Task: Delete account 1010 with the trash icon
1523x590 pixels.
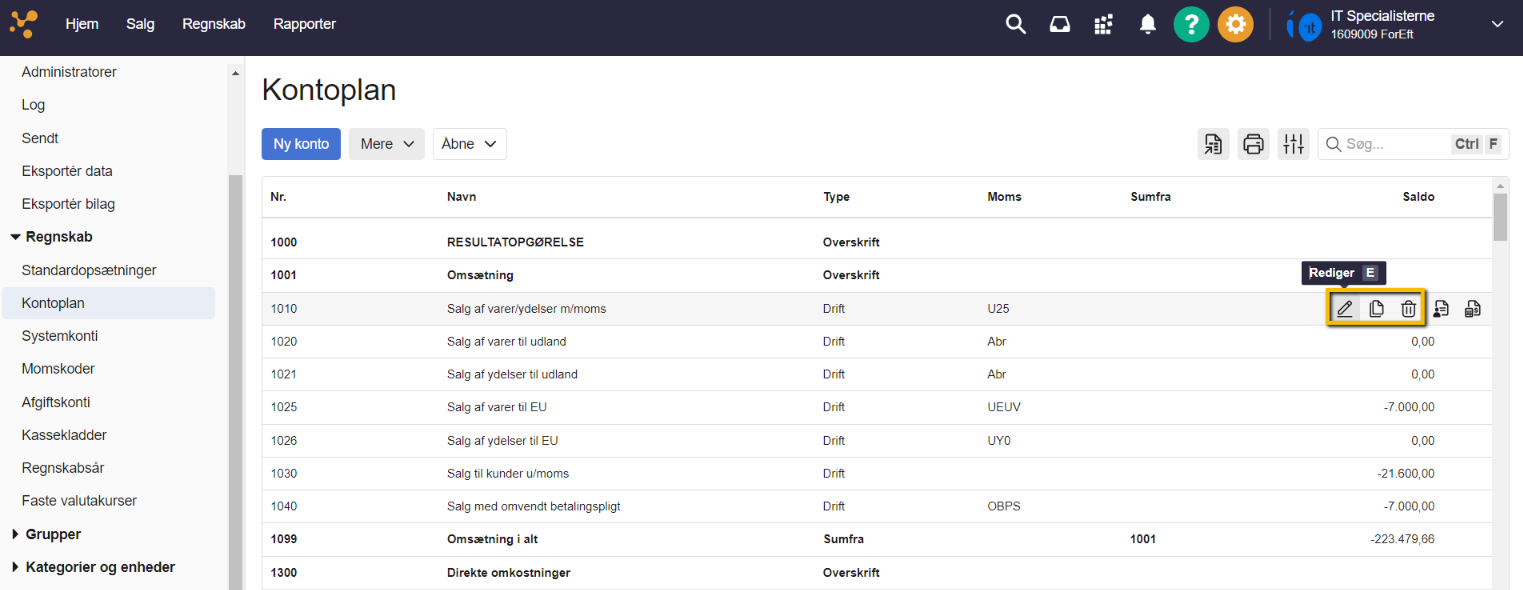Action: point(1408,309)
